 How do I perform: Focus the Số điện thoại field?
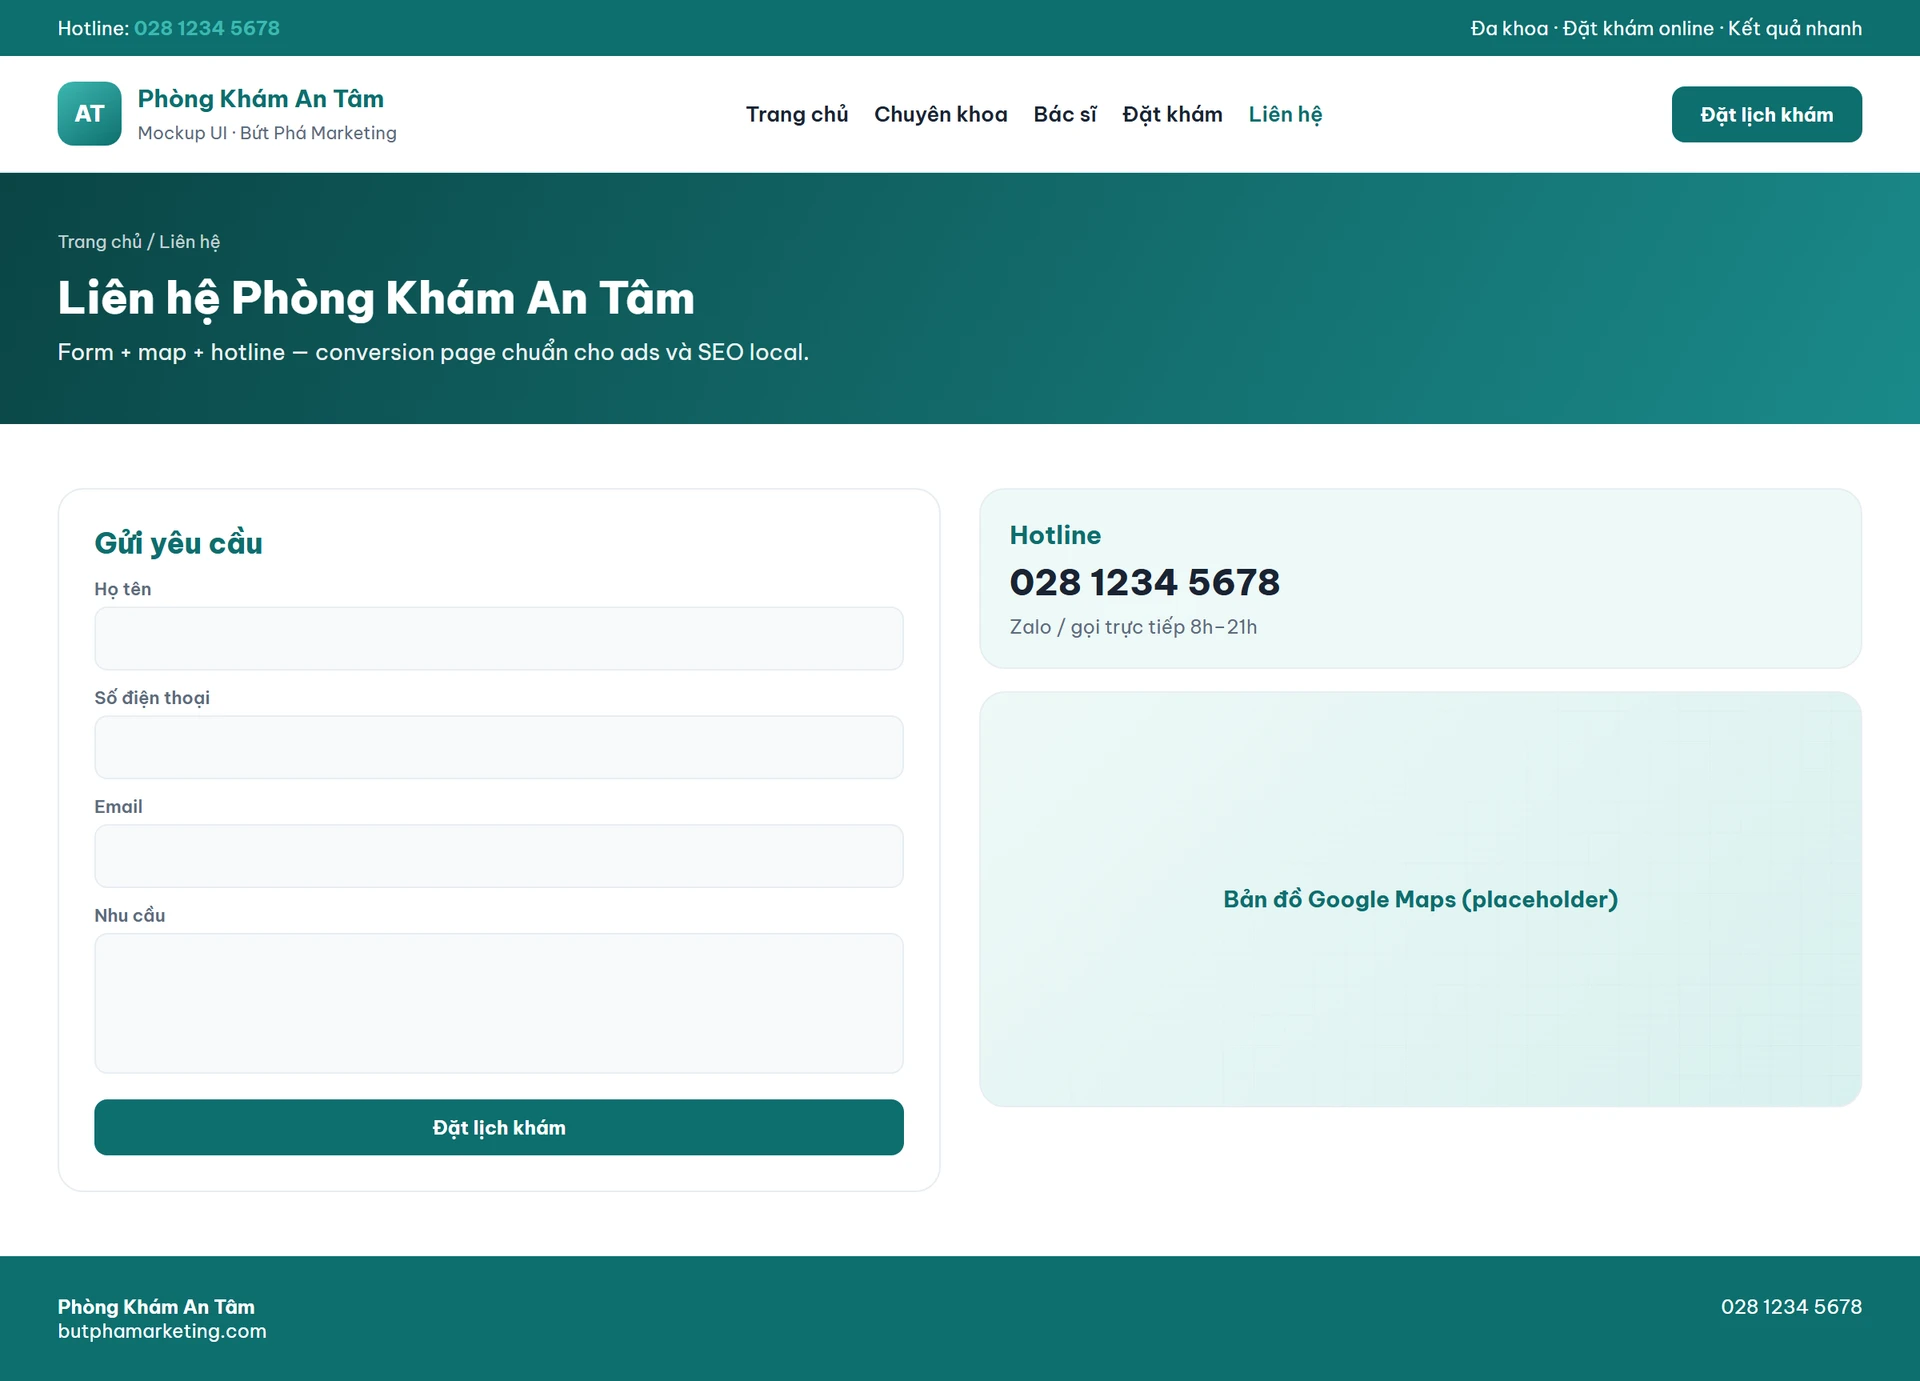[499, 747]
